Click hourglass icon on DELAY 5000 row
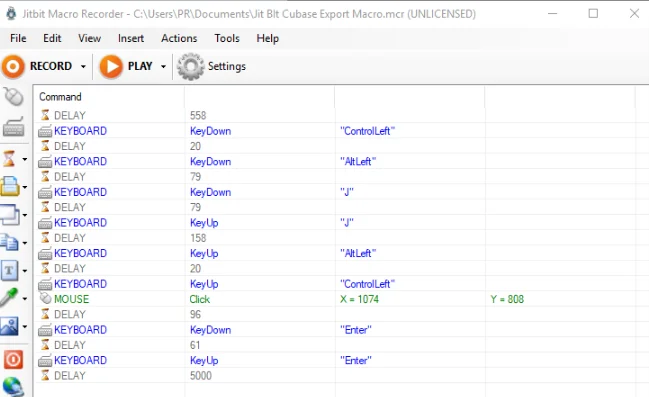The image size is (649, 397). click(x=45, y=375)
